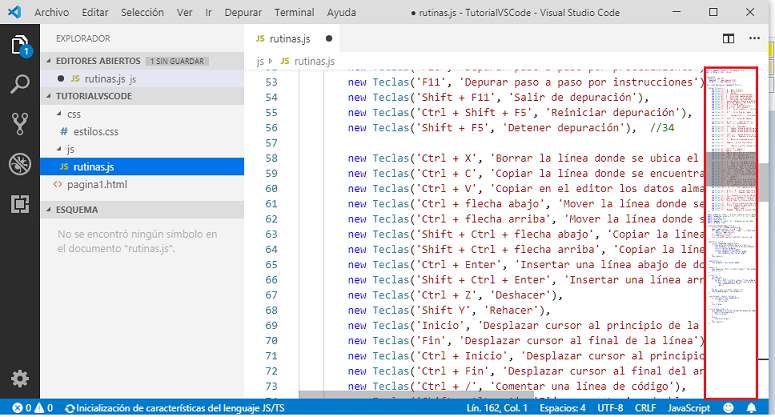Click the JS icon in the breadcrumb rutinas.js
The height and width of the screenshot is (417, 775).
[285, 61]
